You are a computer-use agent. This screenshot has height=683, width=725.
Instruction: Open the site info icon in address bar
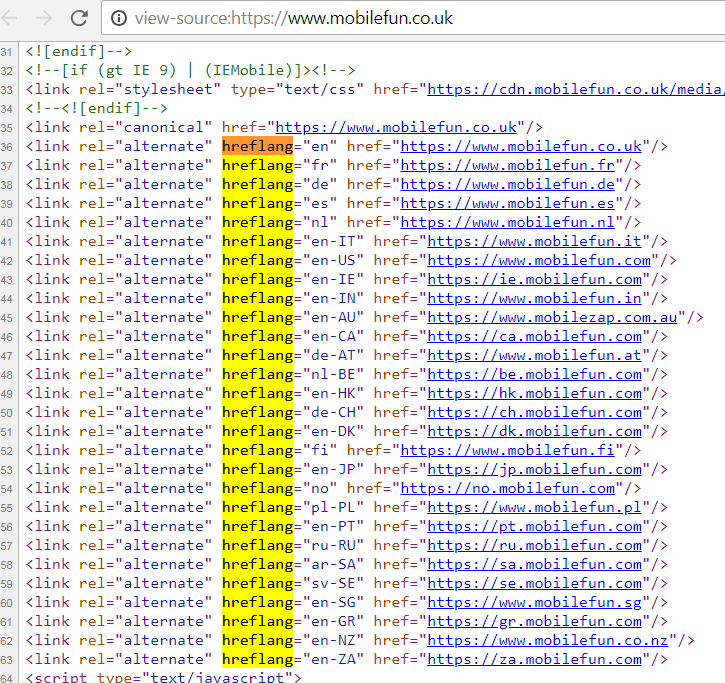click(119, 18)
